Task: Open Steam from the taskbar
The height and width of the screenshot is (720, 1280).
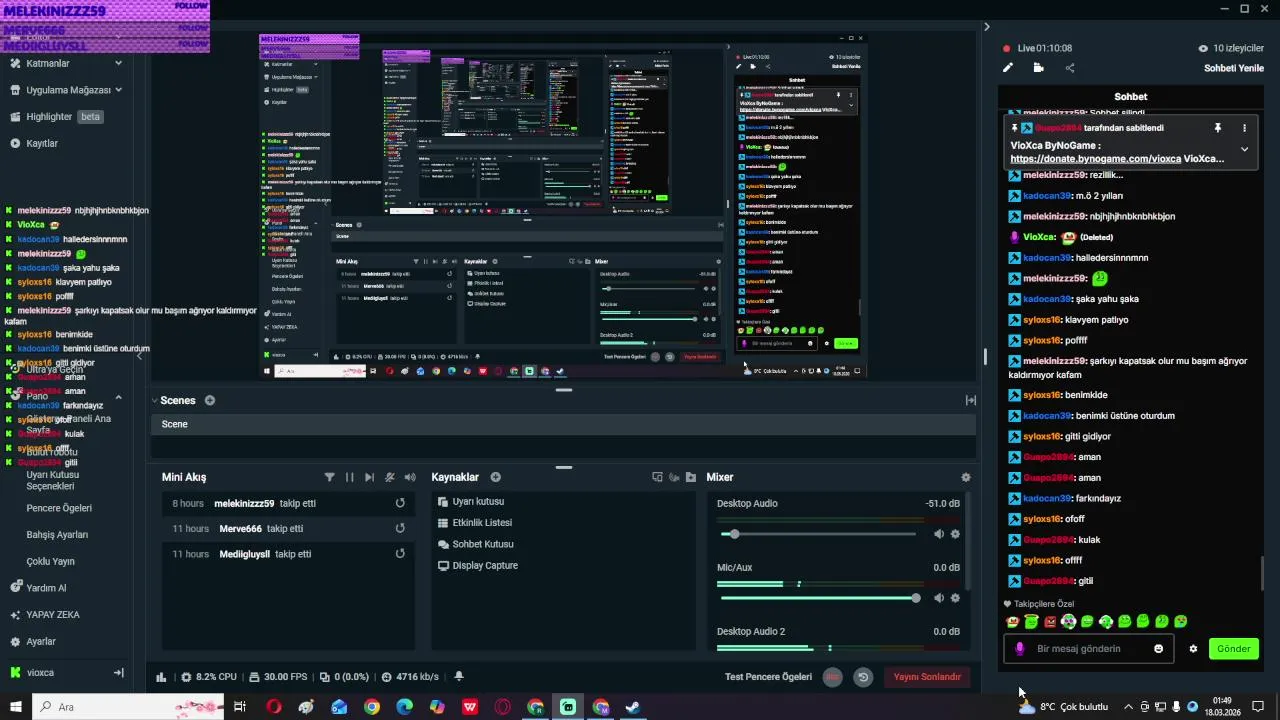Action: click(x=633, y=707)
